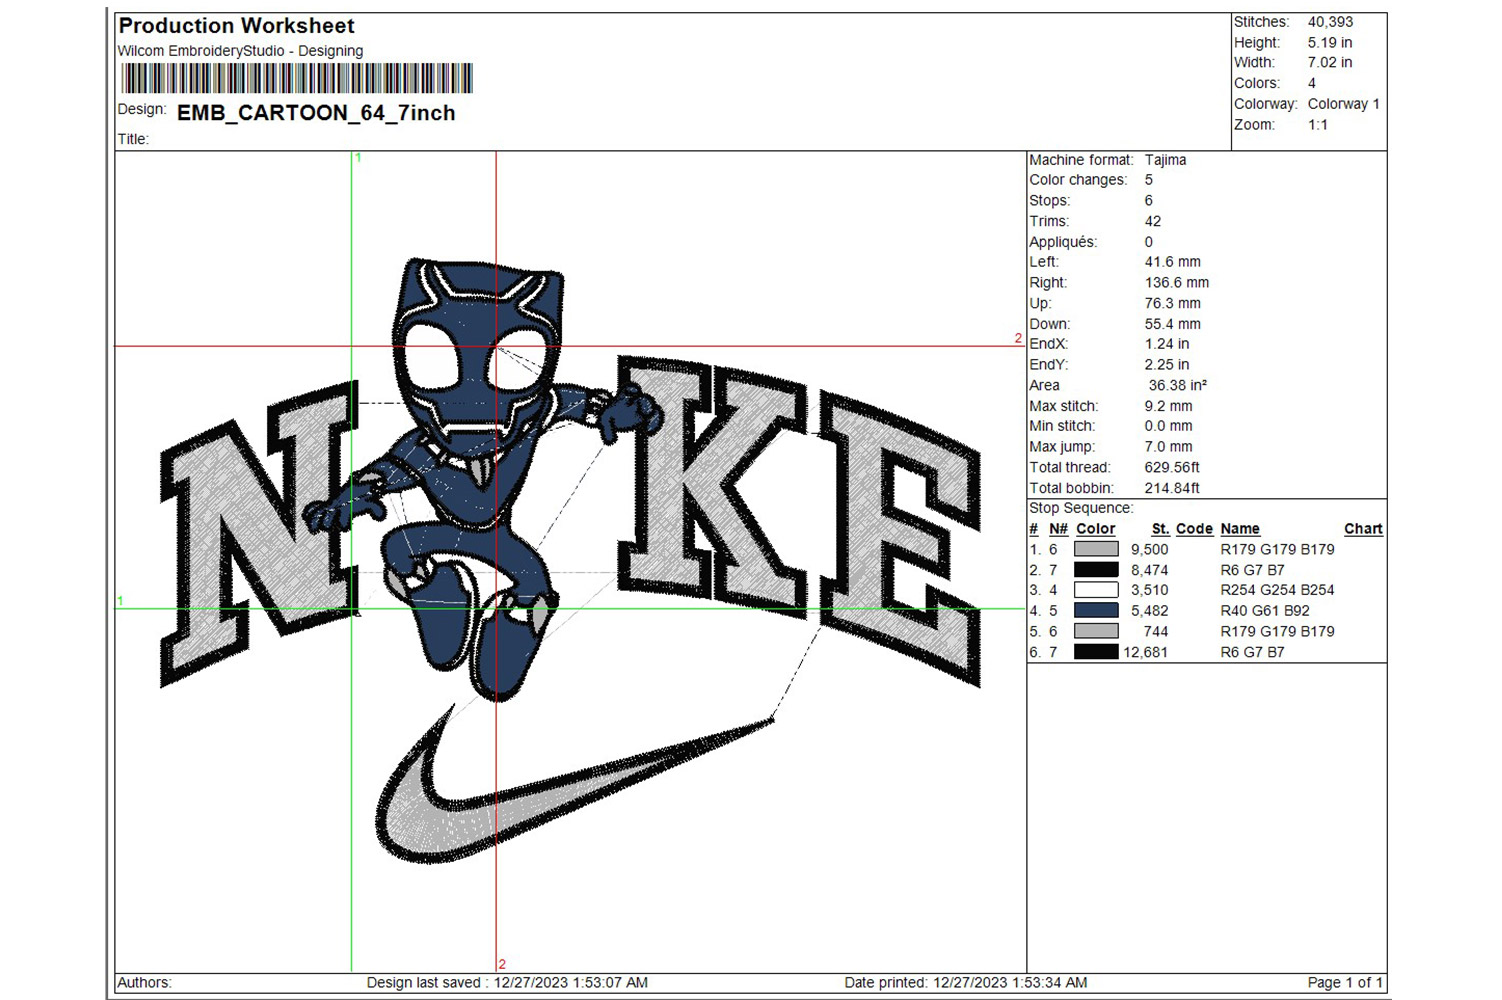Click the barcode under the Production Worksheet title

pyautogui.click(x=296, y=78)
